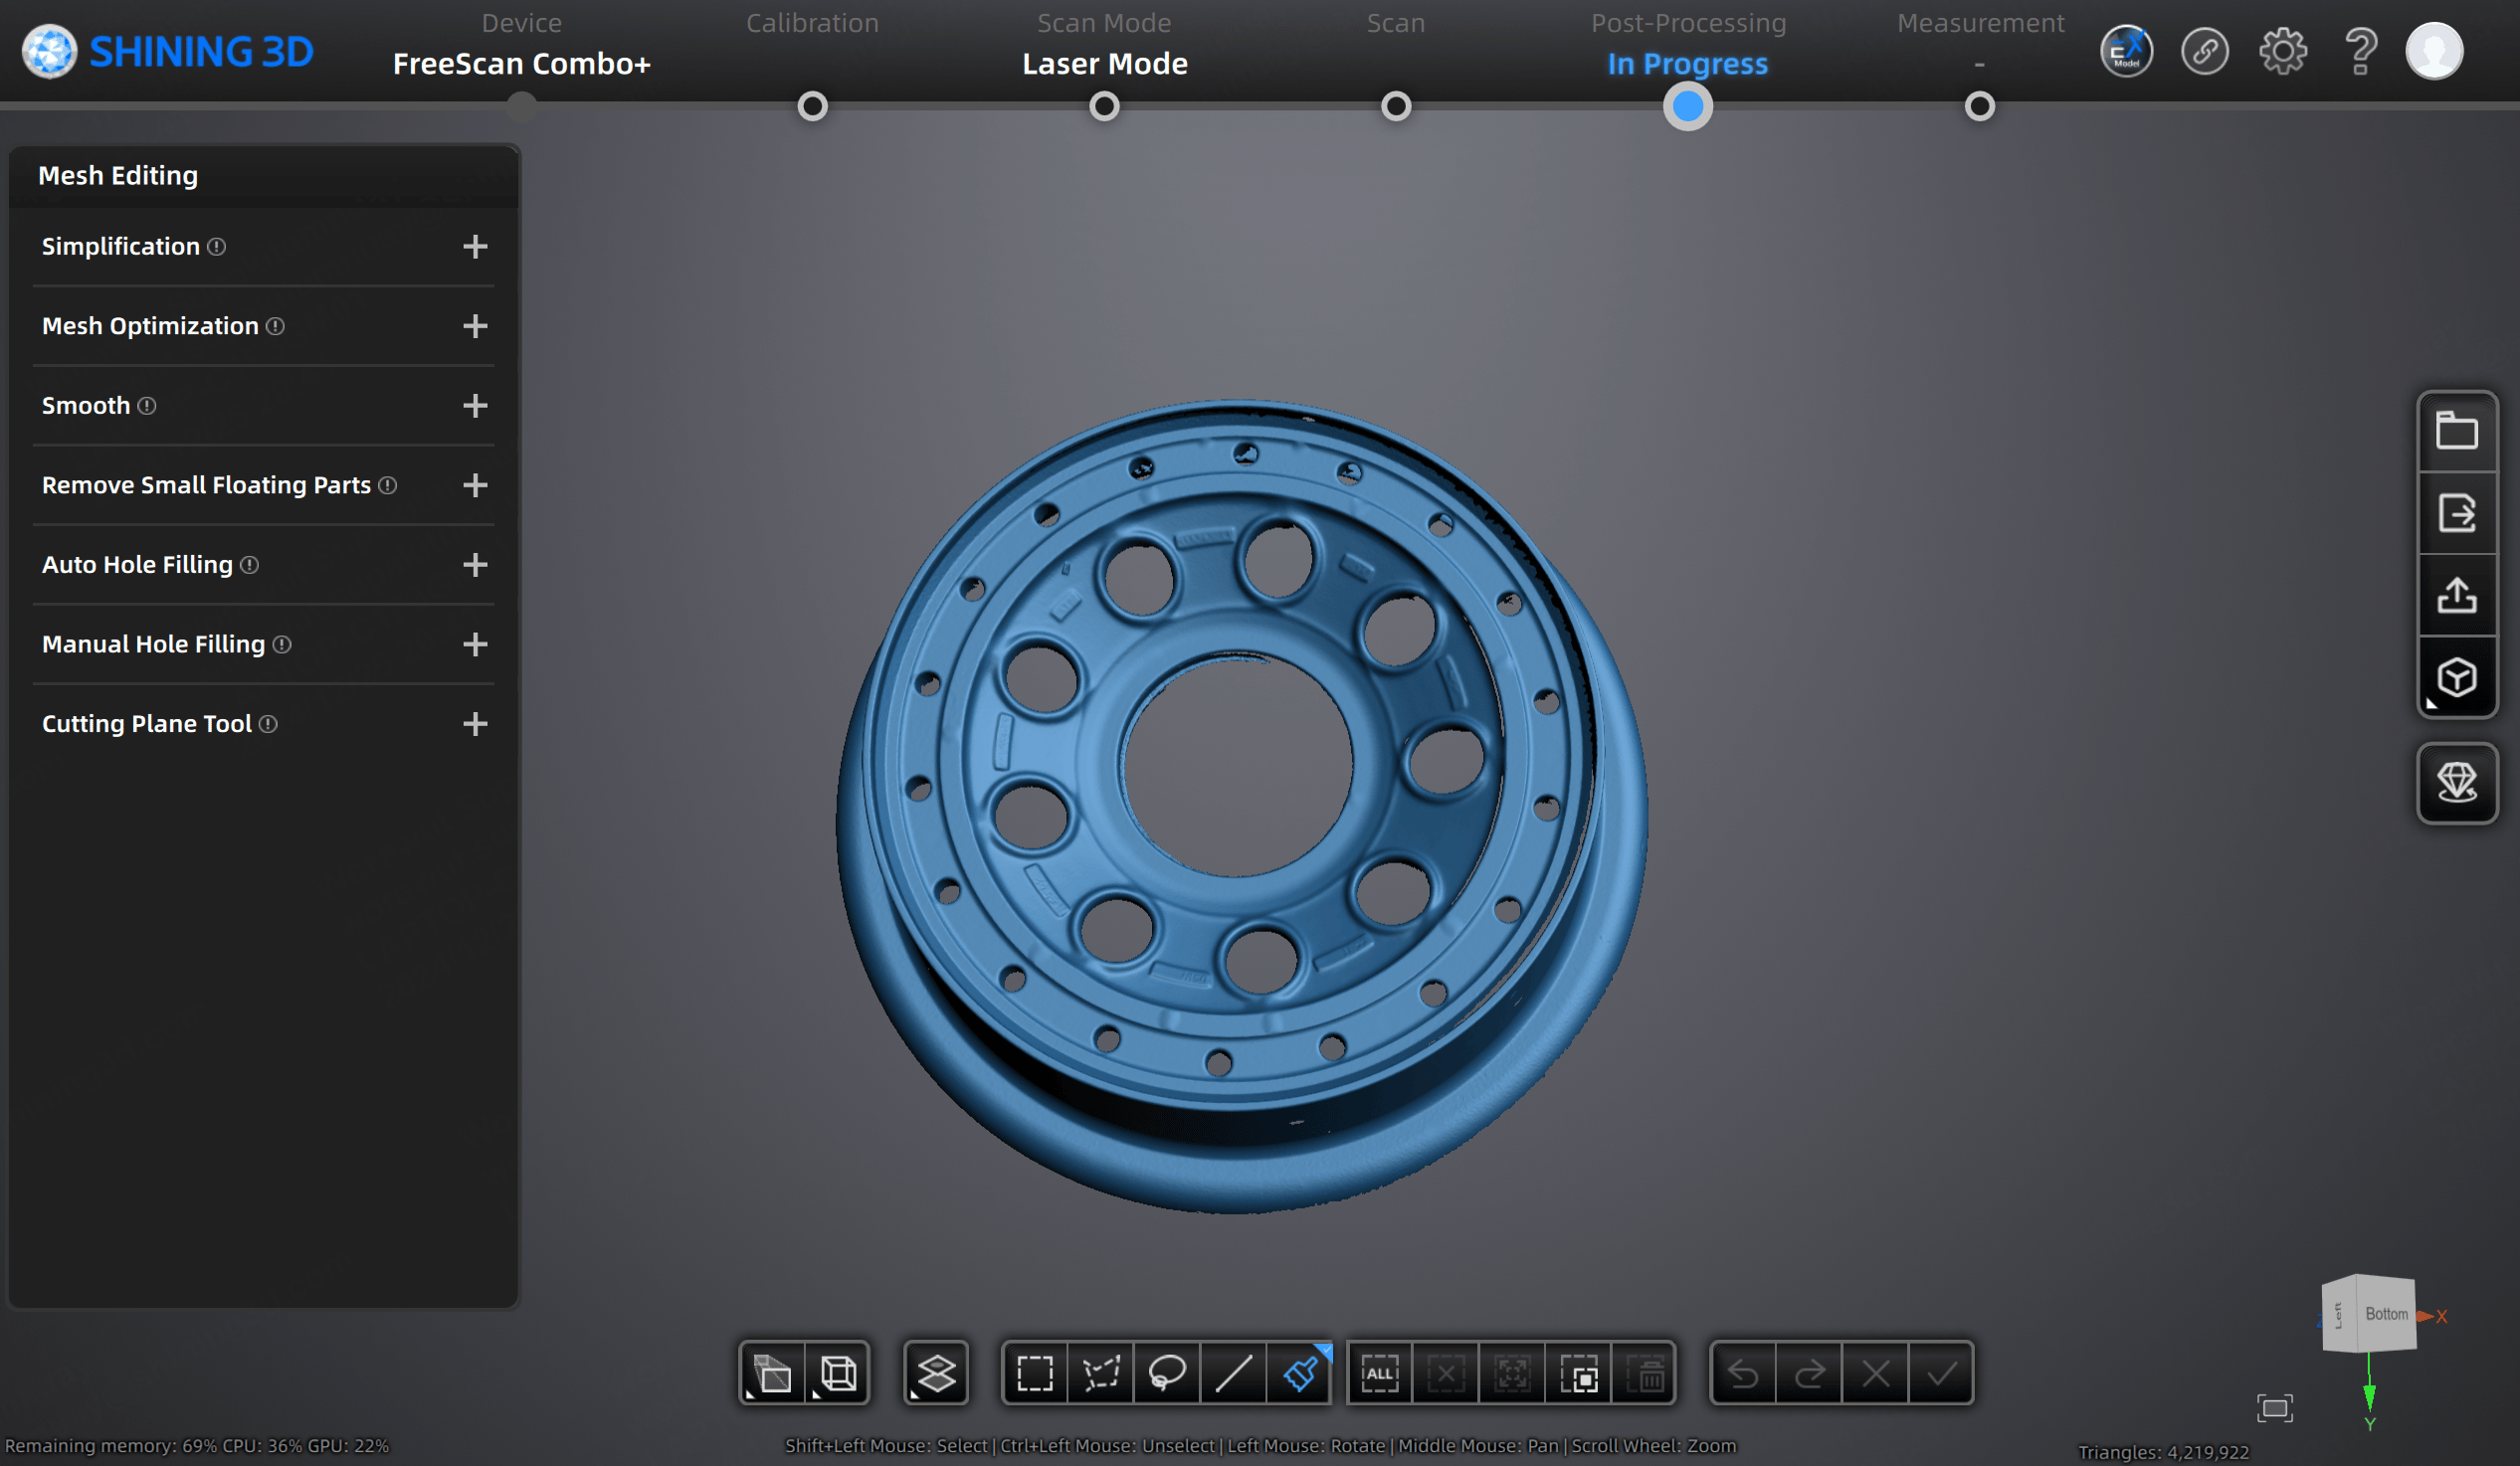Image resolution: width=2520 pixels, height=1466 pixels.
Task: Select the rectangle selection tool
Action: (x=1035, y=1373)
